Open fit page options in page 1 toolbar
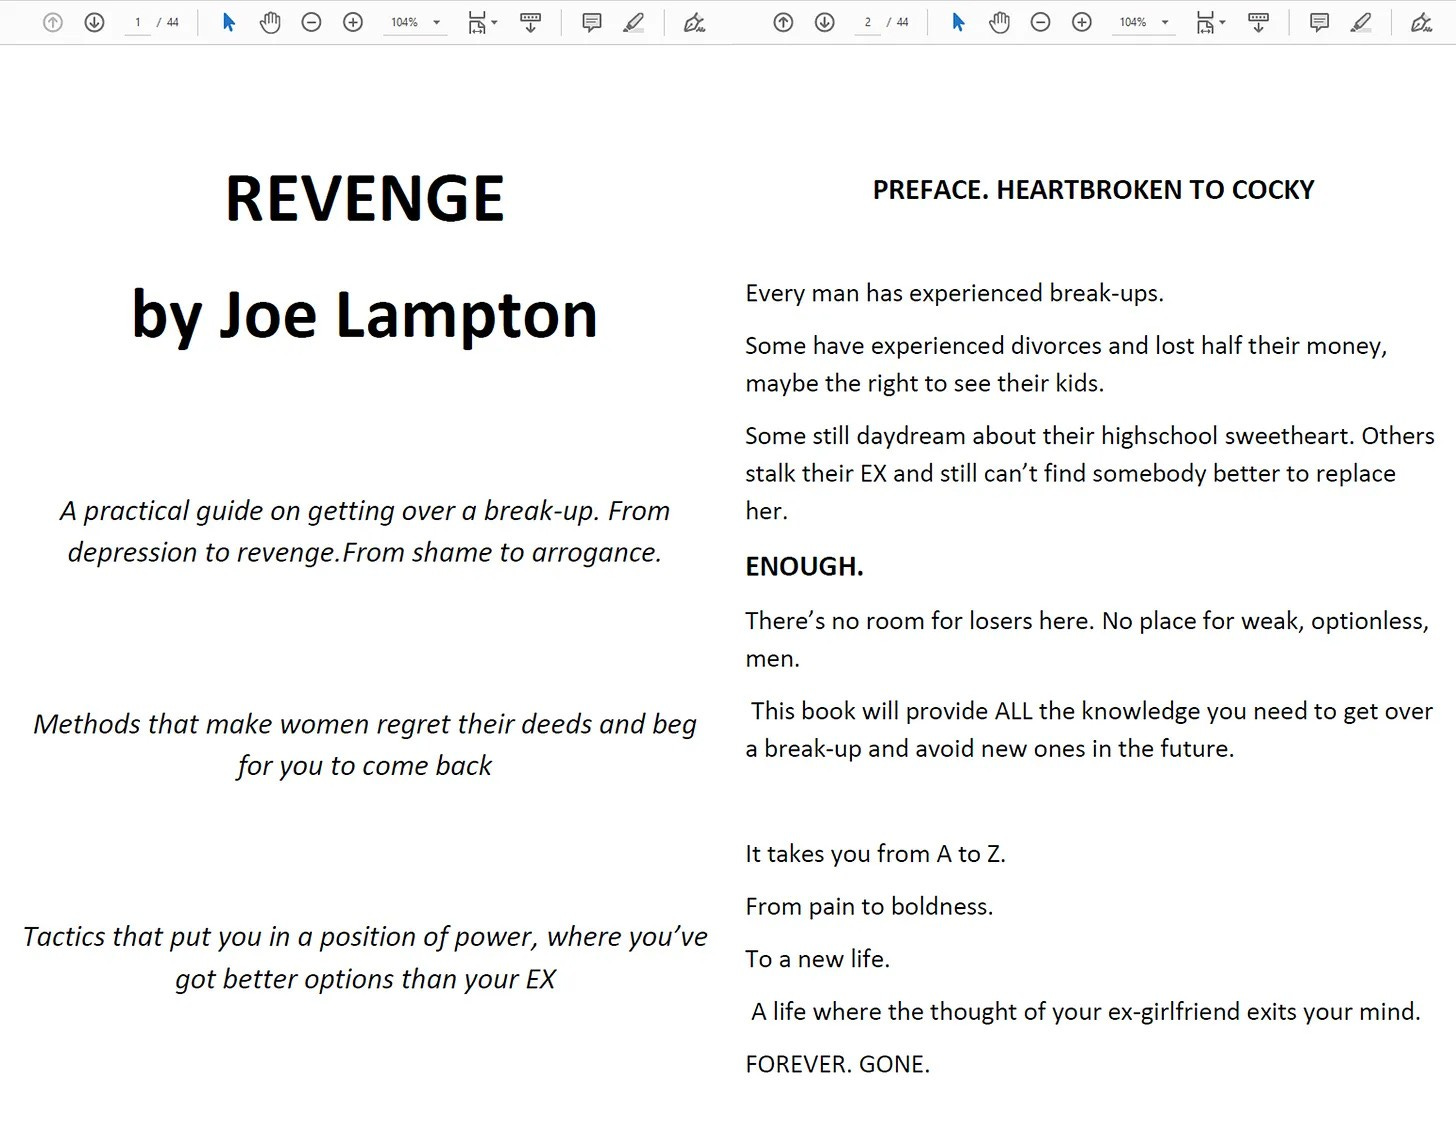The image size is (1456, 1125). [482, 22]
